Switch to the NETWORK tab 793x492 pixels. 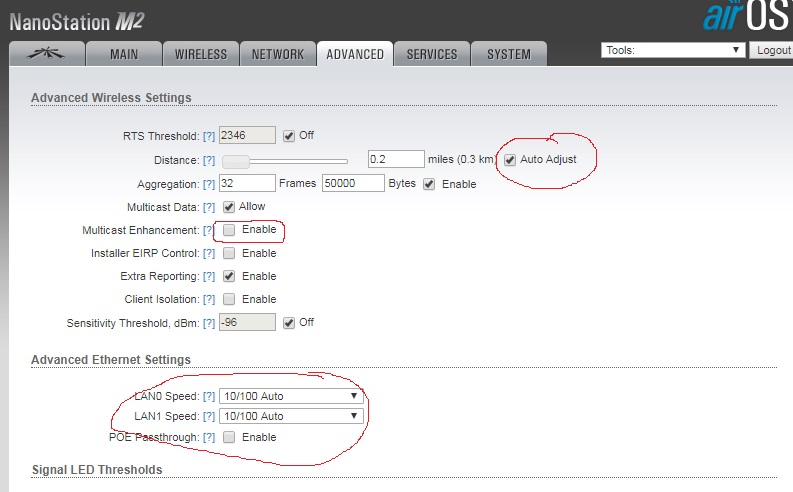pyautogui.click(x=278, y=54)
